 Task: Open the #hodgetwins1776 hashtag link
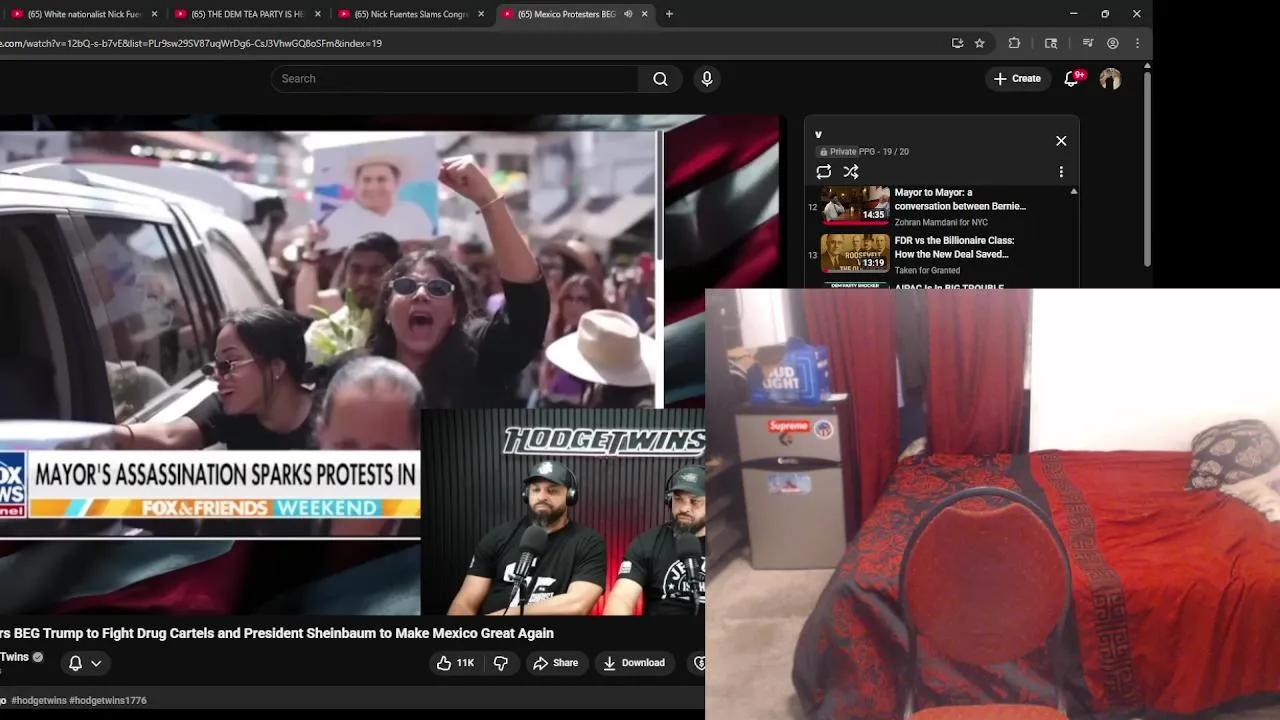point(108,701)
